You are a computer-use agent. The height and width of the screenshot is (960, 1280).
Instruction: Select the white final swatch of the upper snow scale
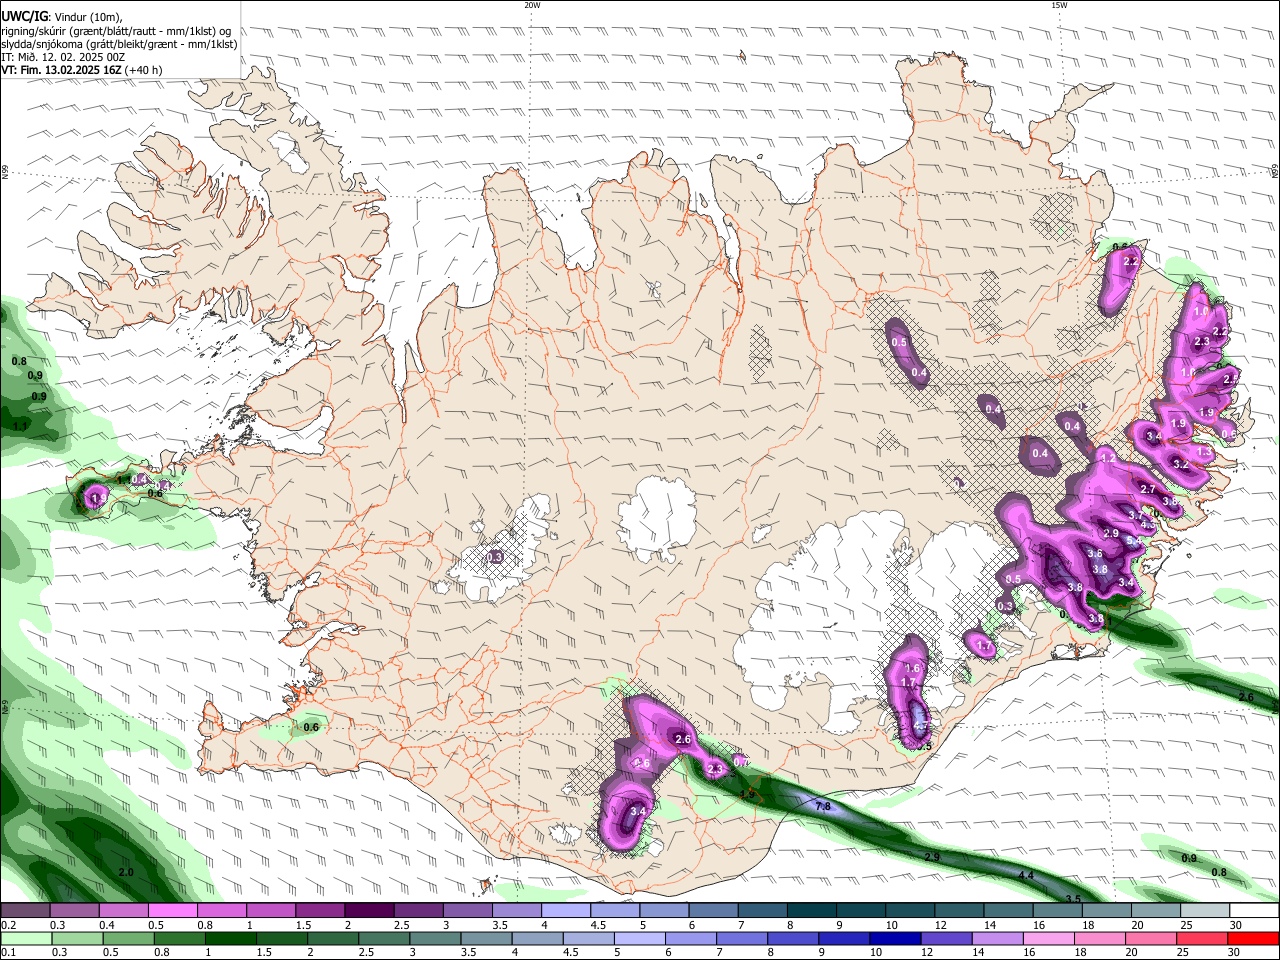point(1253,911)
